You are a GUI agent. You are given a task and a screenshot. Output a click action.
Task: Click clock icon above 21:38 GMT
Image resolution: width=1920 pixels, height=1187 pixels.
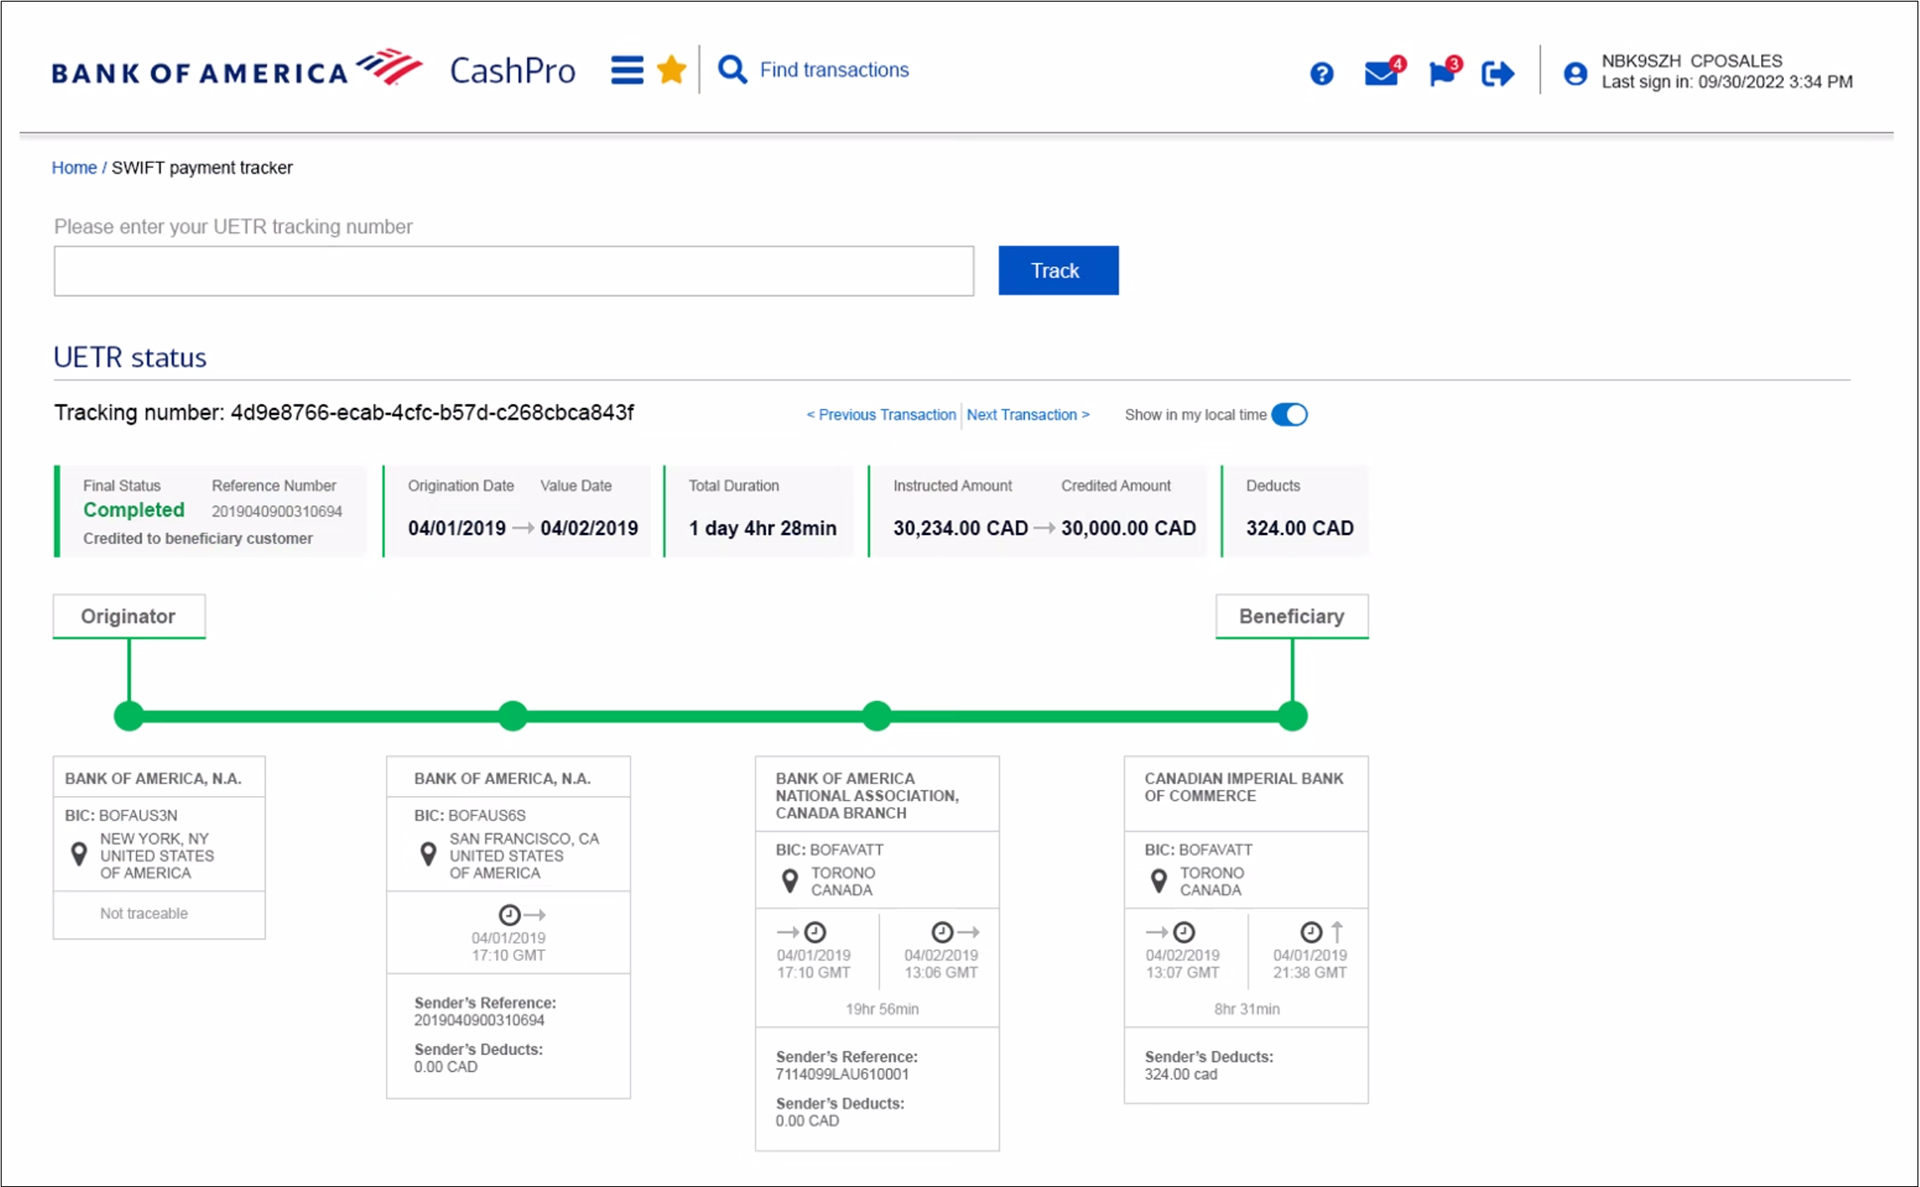[1311, 932]
